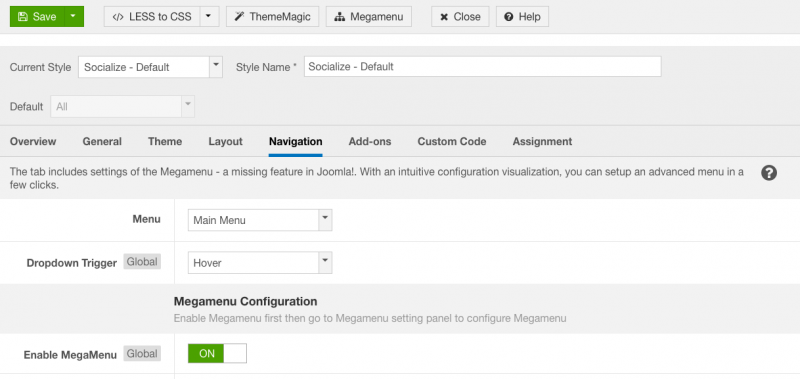Viewport: 800px width, 379px height.
Task: Click the Style Name input field
Action: (x=483, y=67)
